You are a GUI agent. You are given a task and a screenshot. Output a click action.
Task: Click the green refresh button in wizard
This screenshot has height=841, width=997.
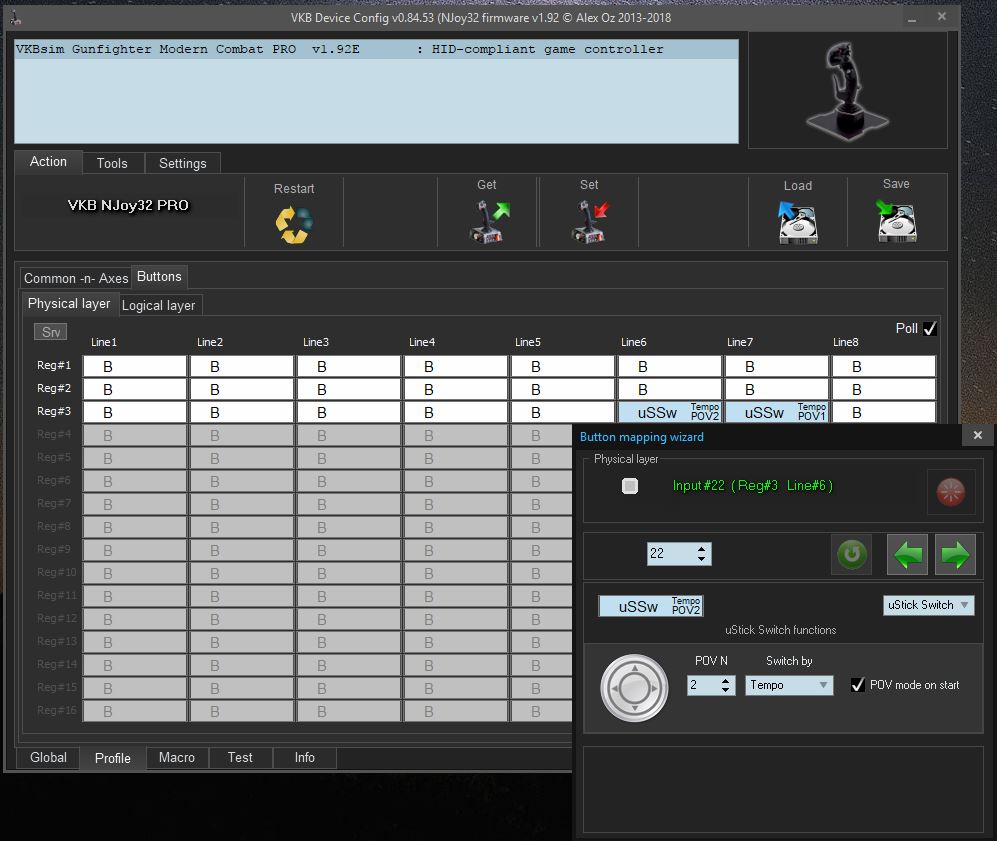point(852,554)
